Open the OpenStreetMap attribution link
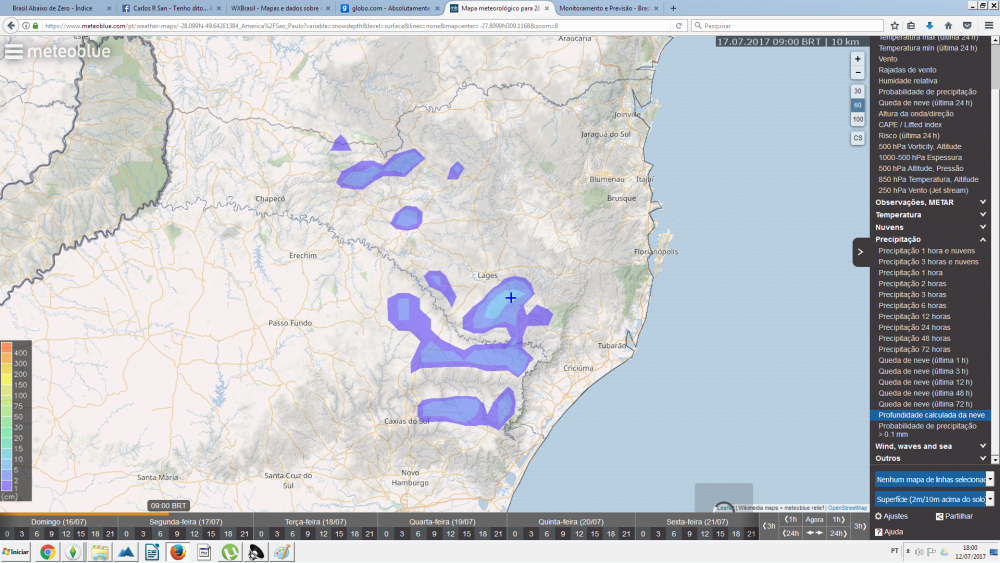The image size is (1000, 563). 847,508
